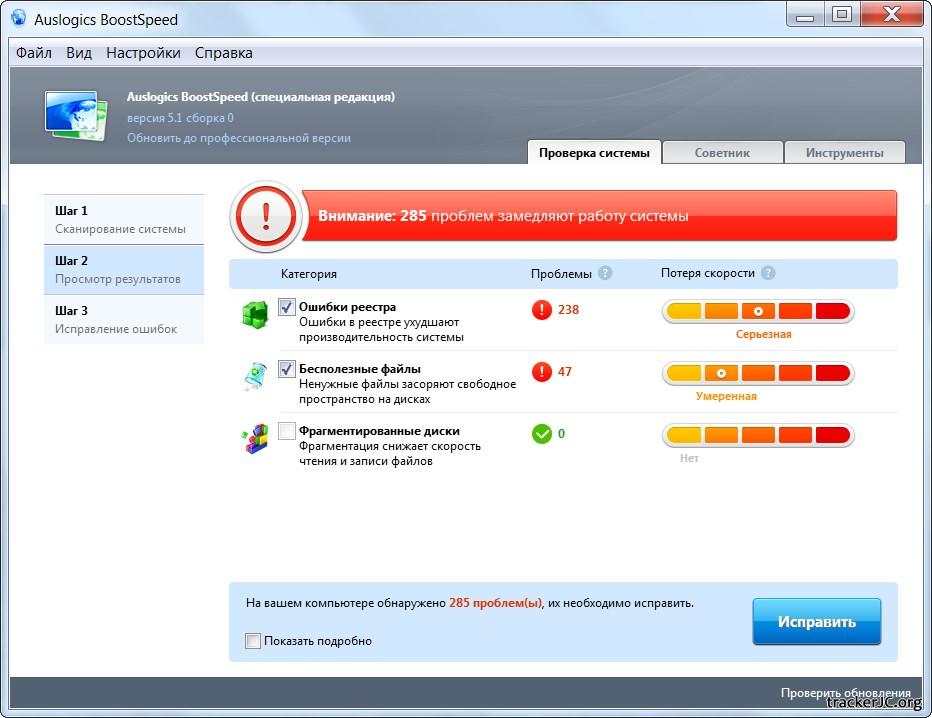
Task: Select Шаг 1 Сканирование системы step
Action: (x=123, y=219)
